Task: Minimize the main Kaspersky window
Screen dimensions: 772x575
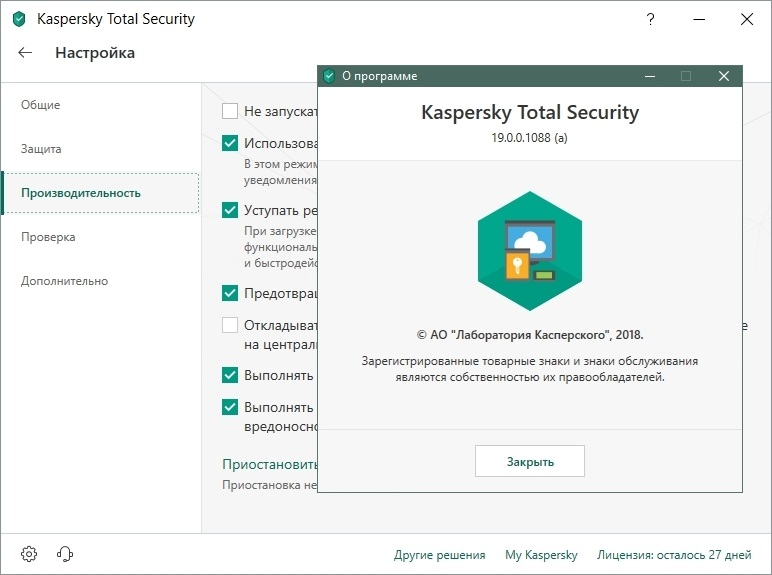Action: tap(699, 19)
